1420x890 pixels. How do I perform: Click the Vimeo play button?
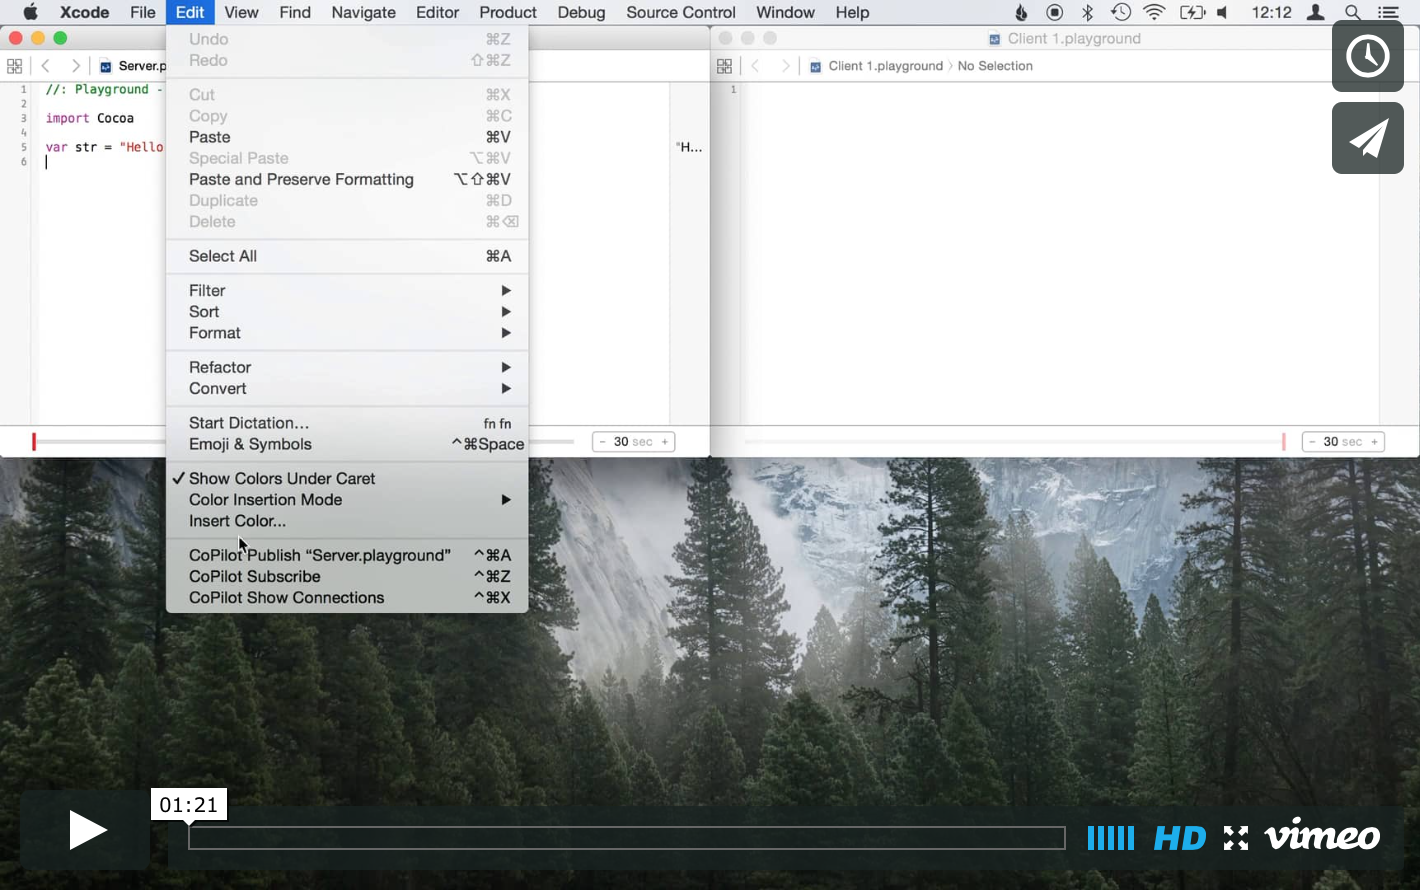(x=86, y=830)
